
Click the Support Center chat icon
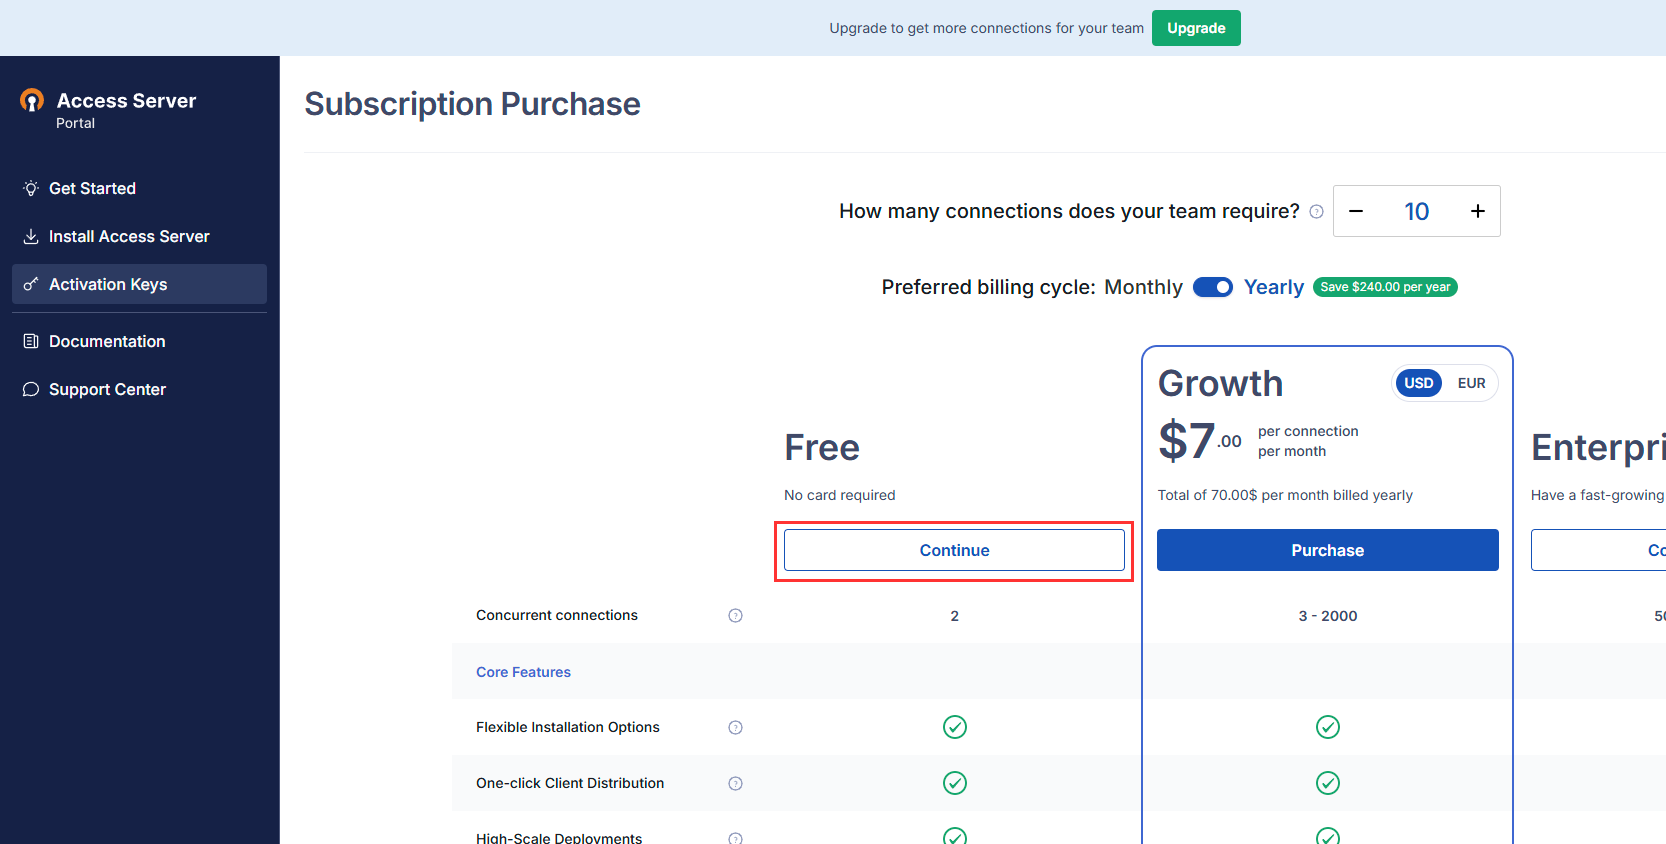pyautogui.click(x=31, y=389)
